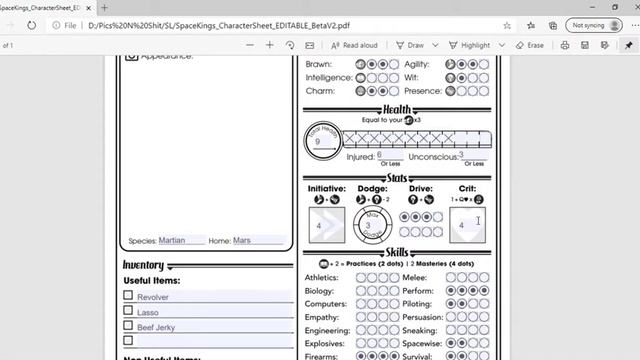Toggle the fourth Drive dot in top row

(438, 217)
